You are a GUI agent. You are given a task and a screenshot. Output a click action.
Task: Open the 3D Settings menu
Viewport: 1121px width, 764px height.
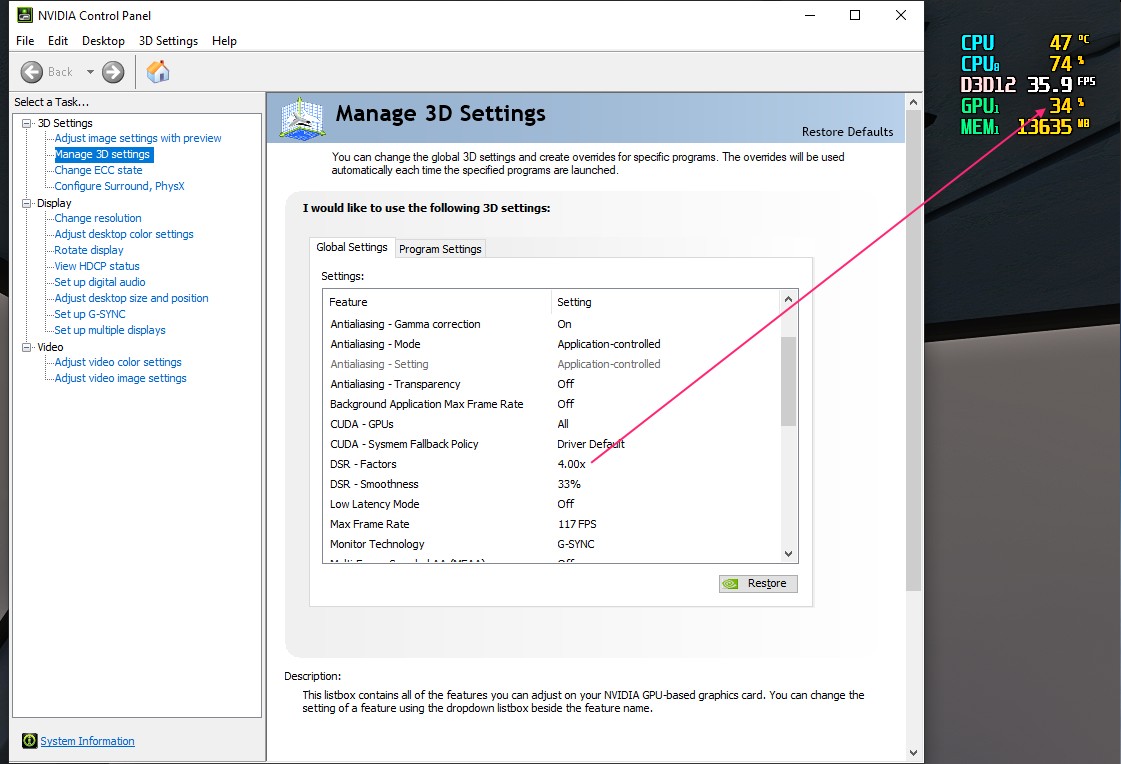coord(168,41)
